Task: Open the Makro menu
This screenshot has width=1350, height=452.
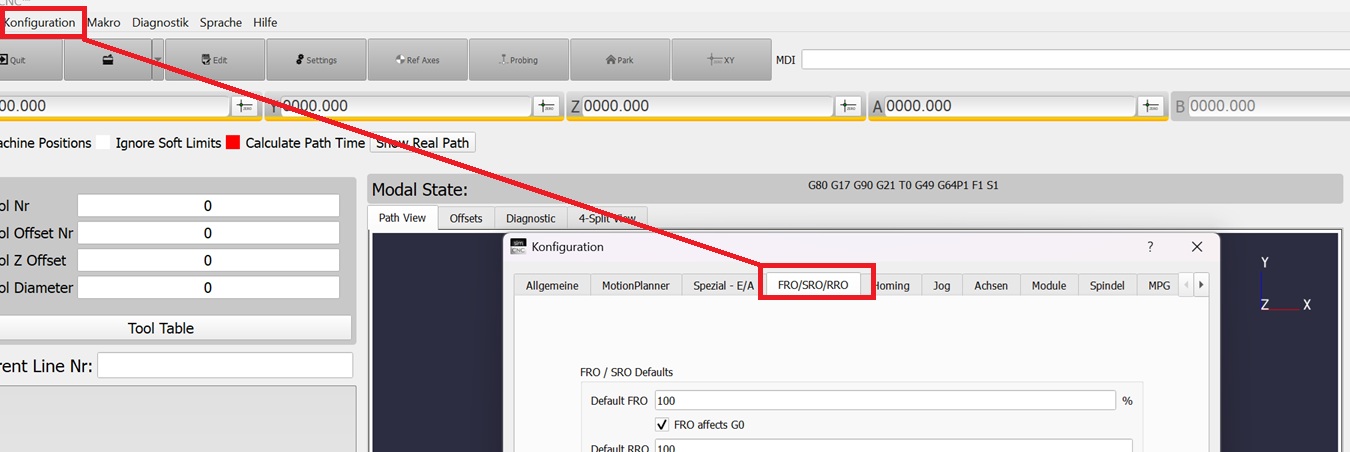Action: click(103, 22)
